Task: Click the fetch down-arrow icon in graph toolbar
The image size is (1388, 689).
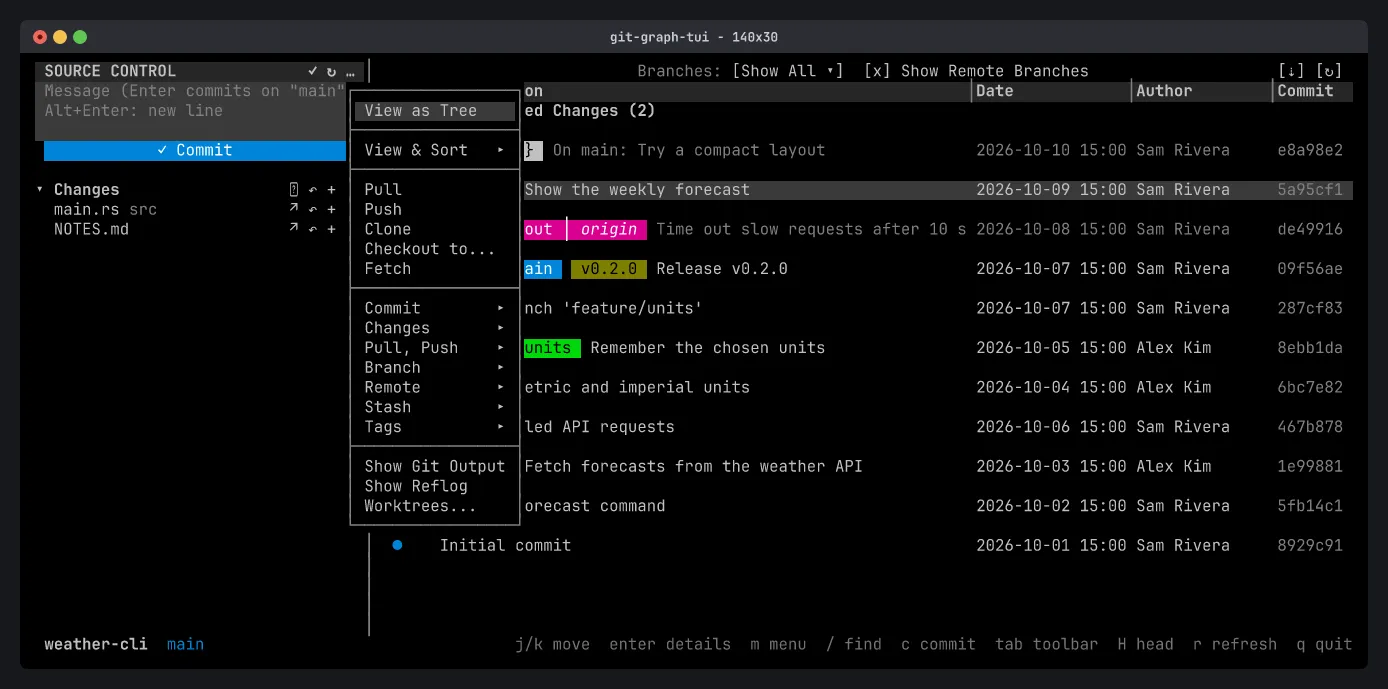Action: point(1291,71)
